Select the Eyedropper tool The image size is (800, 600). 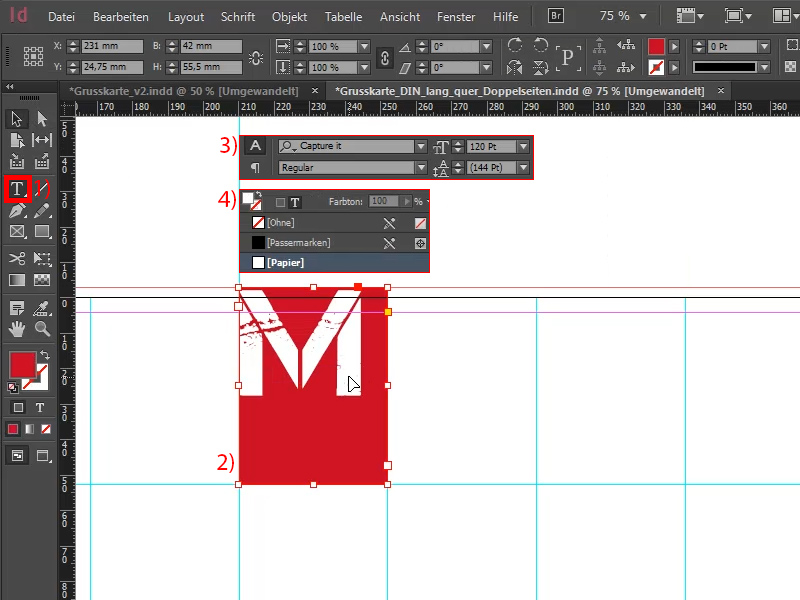pyautogui.click(x=42, y=308)
